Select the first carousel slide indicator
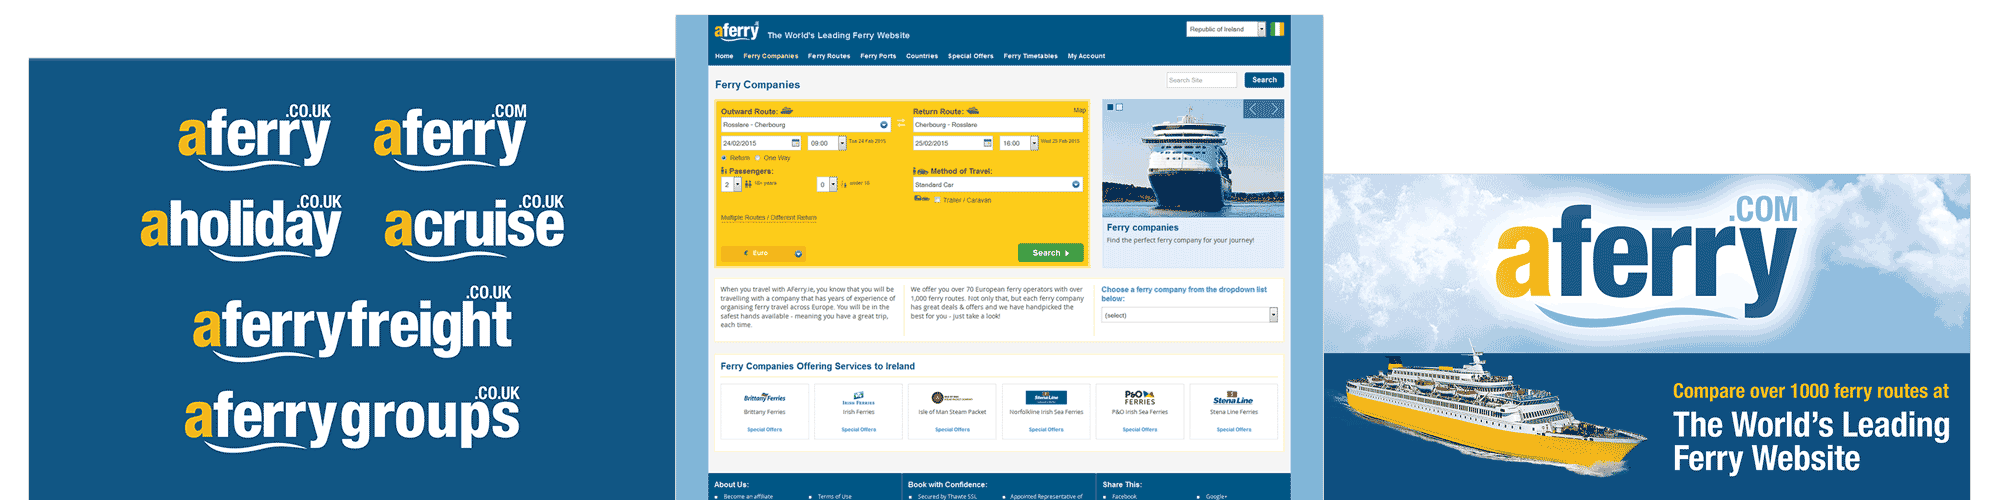2000x500 pixels. tap(1110, 107)
